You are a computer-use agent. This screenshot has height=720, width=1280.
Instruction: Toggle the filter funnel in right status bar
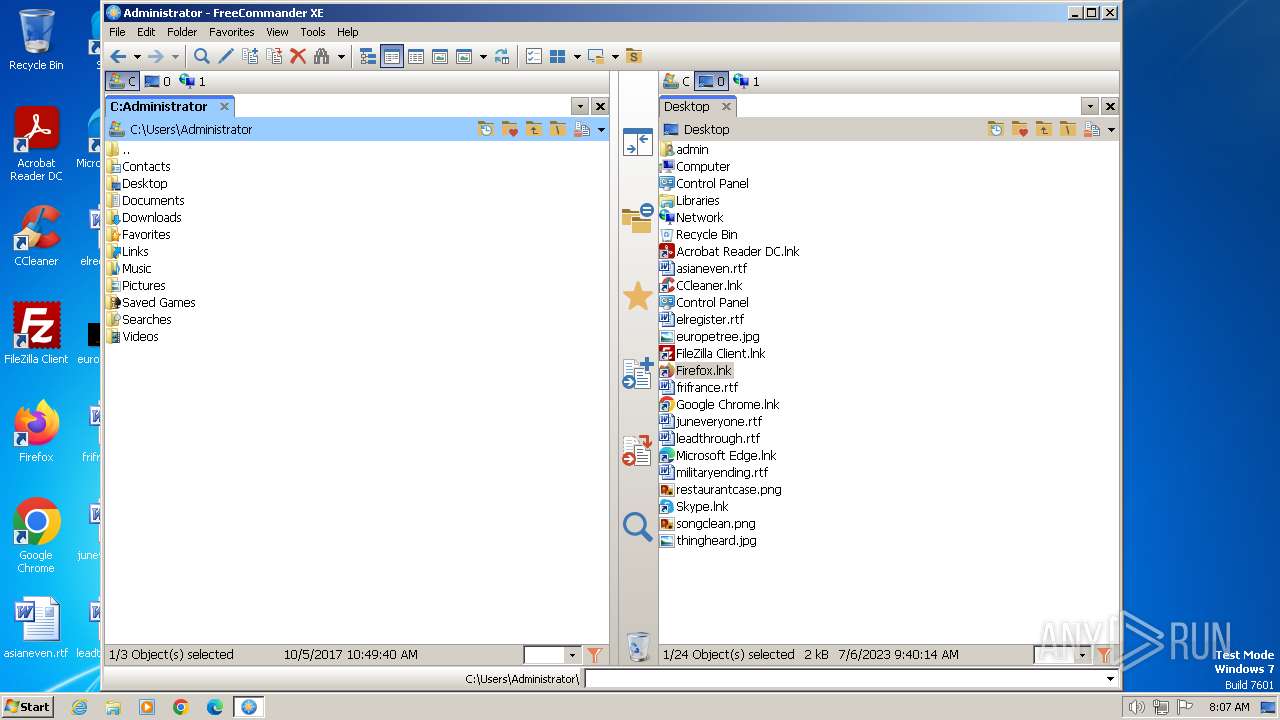click(1104, 655)
